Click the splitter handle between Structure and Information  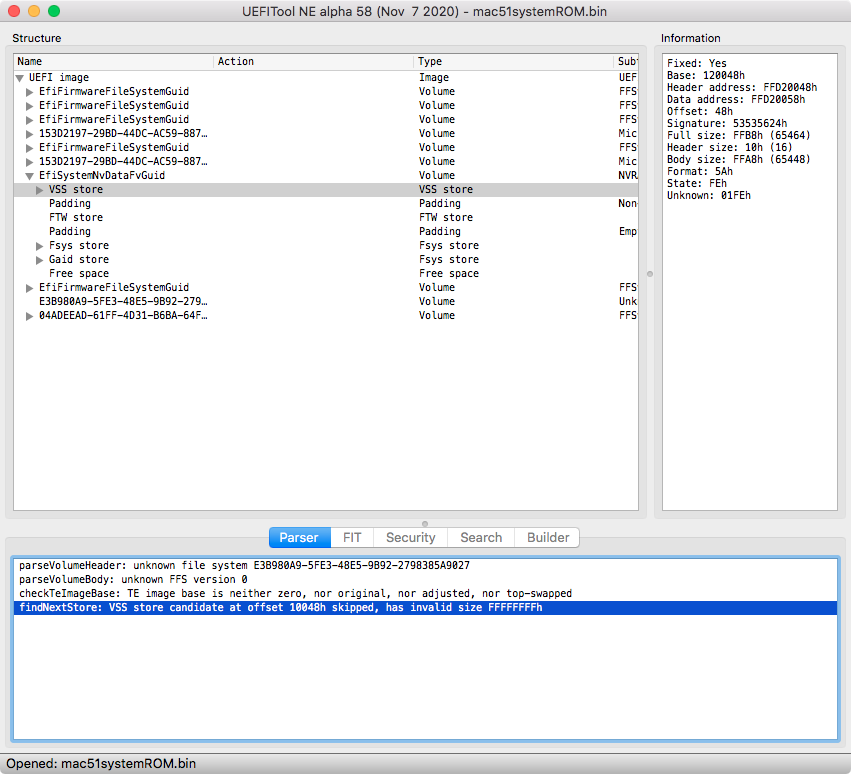point(650,274)
